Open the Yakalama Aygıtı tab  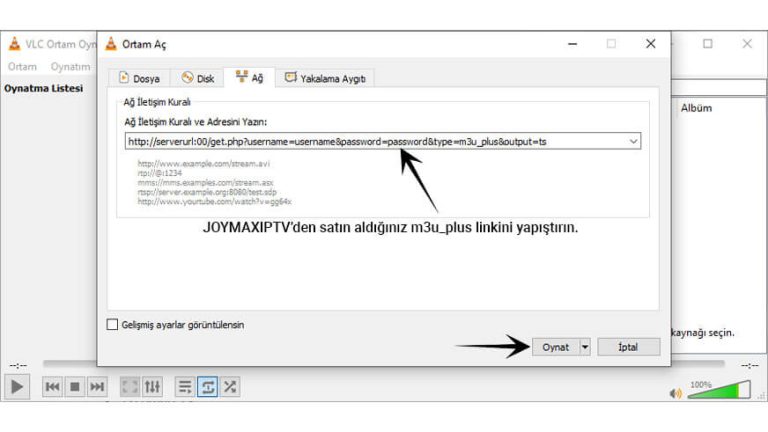[325, 78]
